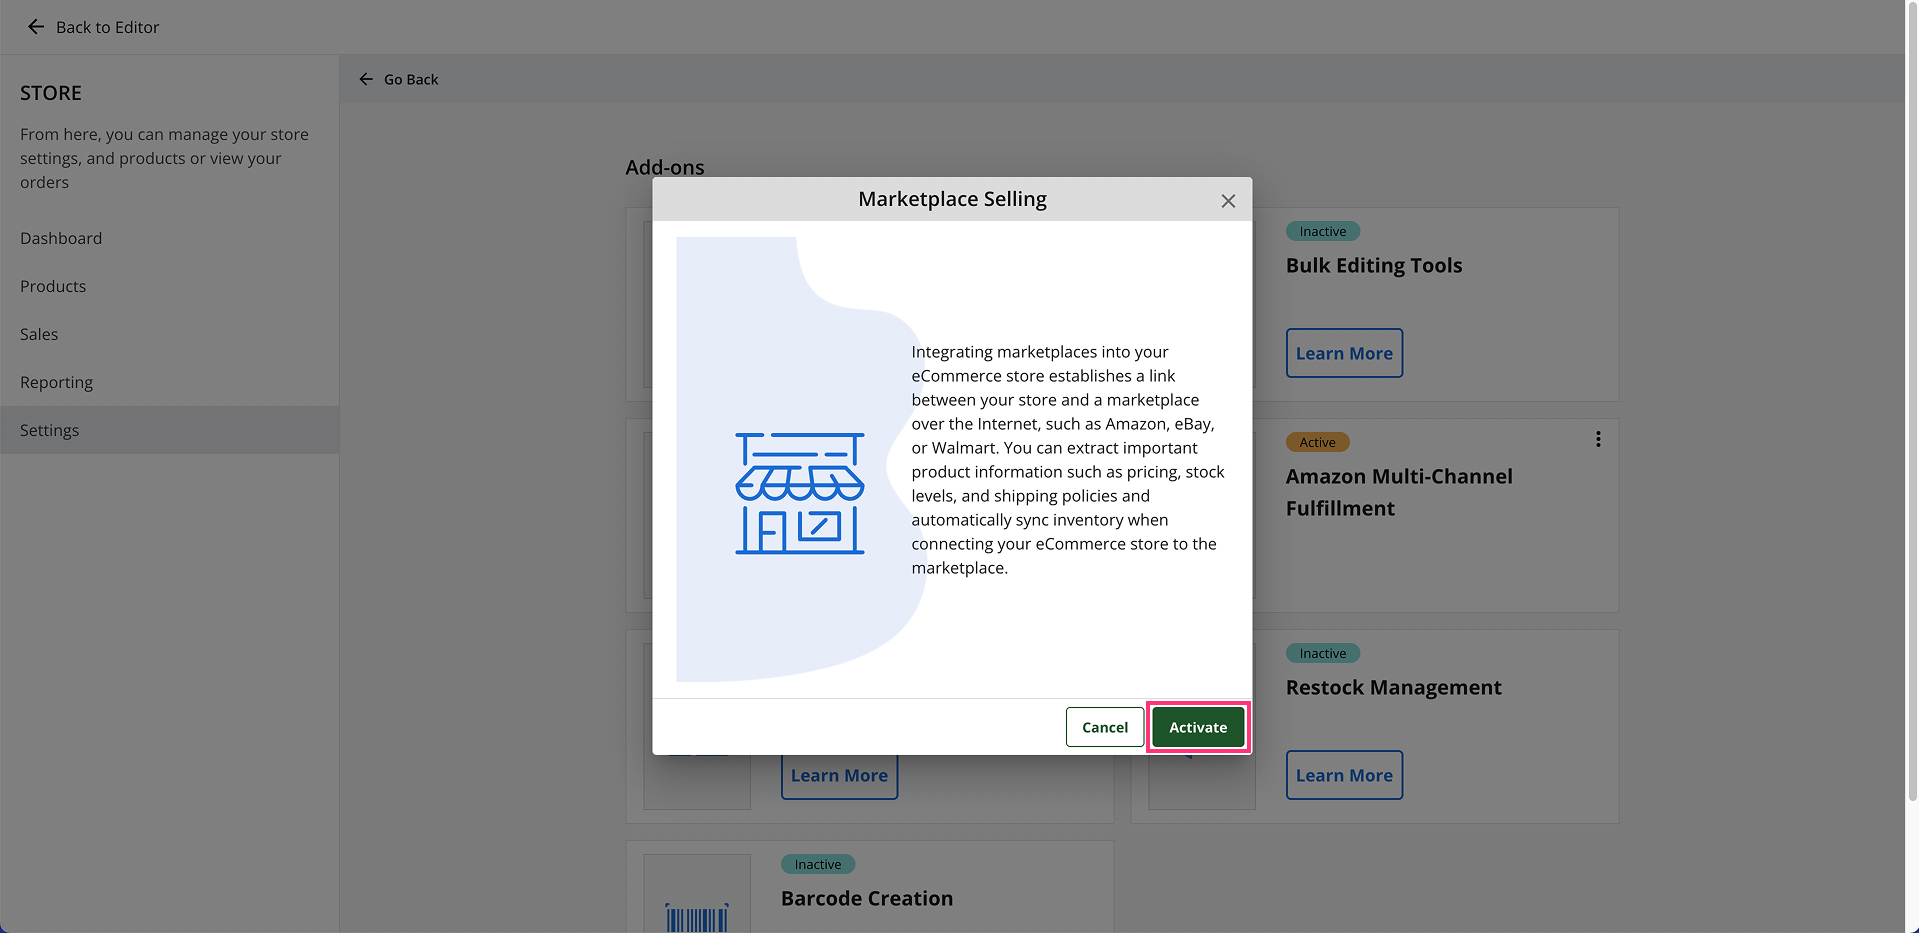This screenshot has height=933, width=1920.
Task: Click the Add-ons page heading
Action: click(665, 167)
